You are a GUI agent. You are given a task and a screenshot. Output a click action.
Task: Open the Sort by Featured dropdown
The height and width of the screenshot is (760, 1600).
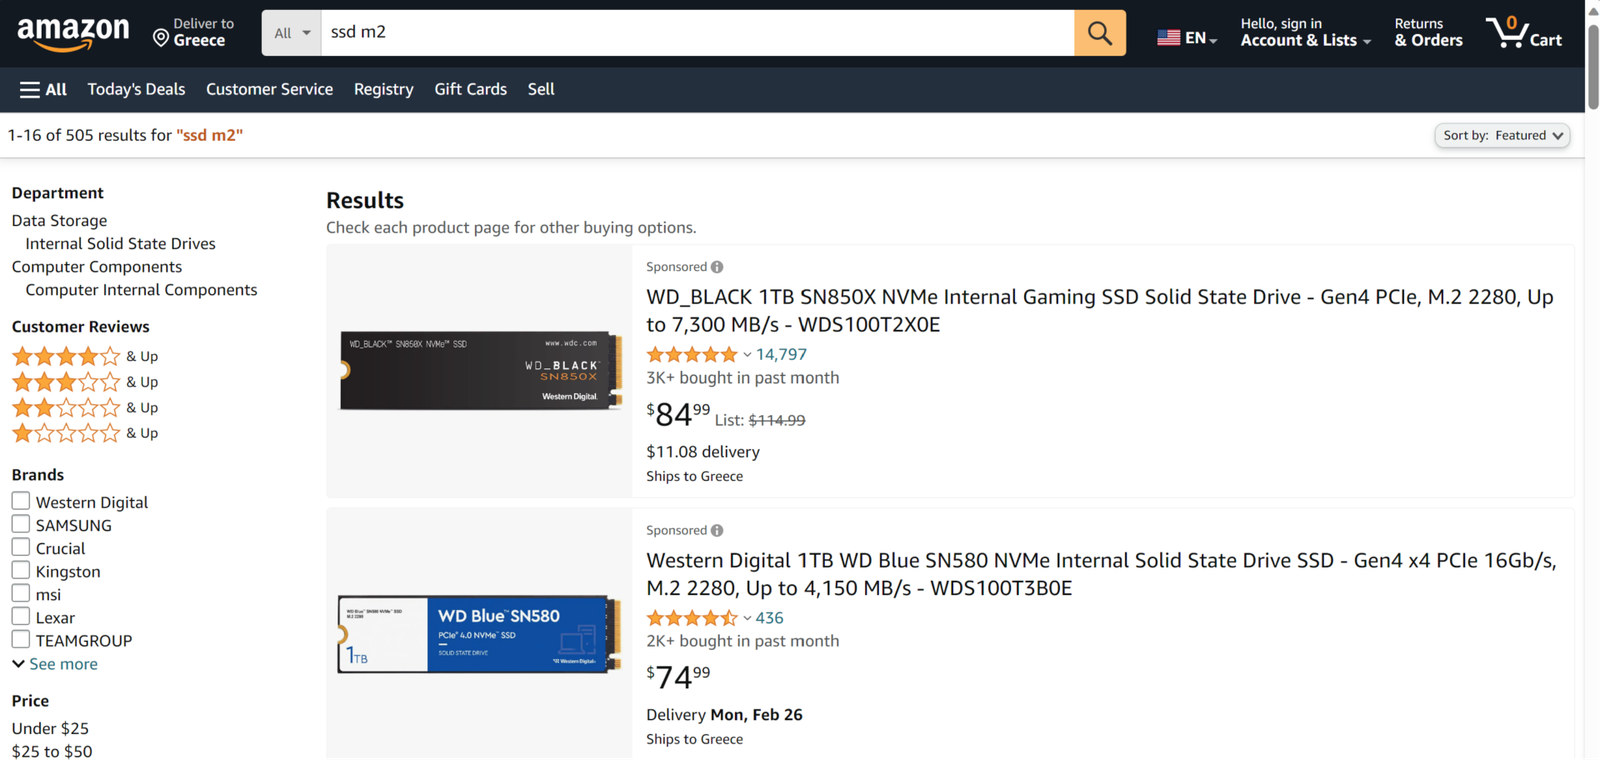tap(1501, 136)
